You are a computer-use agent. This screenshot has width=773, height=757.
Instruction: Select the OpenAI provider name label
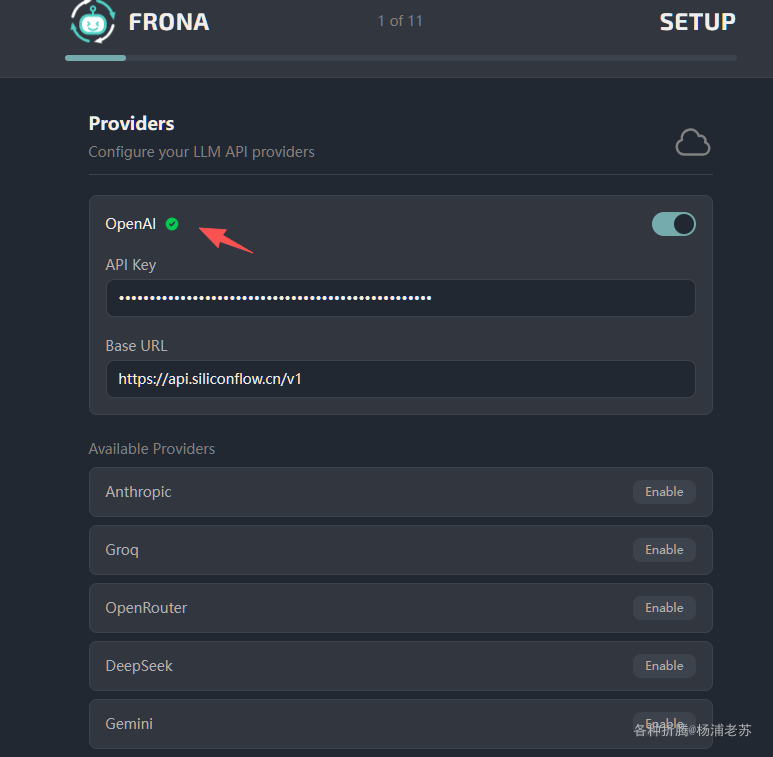click(x=131, y=224)
